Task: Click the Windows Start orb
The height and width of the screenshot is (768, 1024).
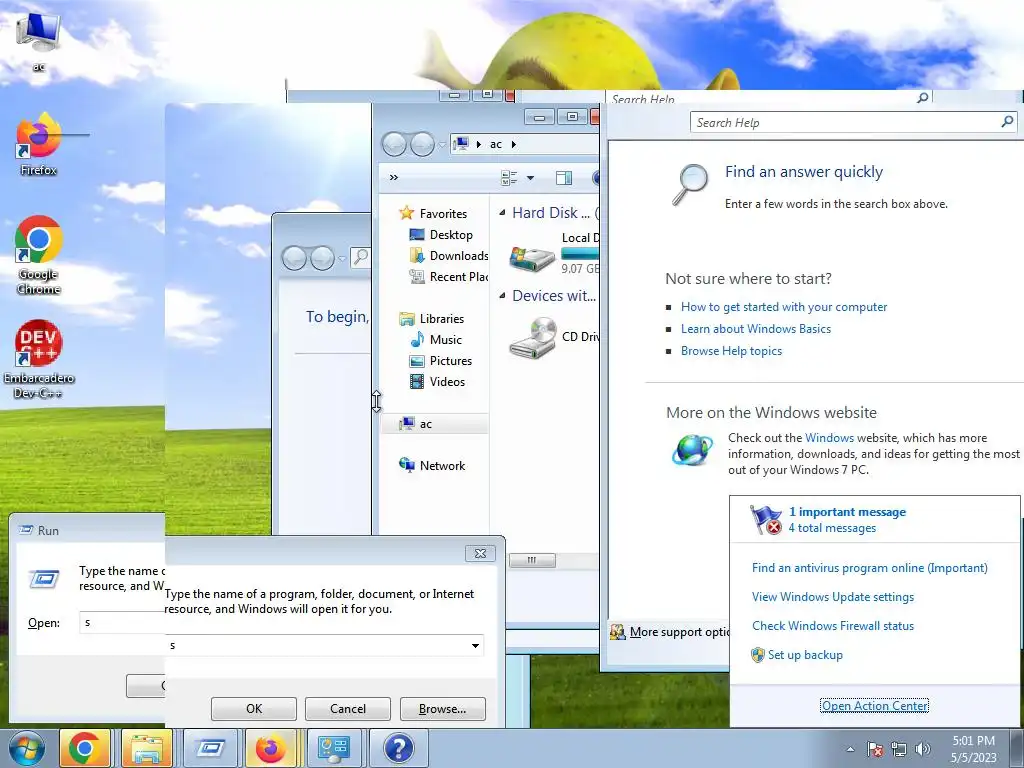Action: pyautogui.click(x=26, y=748)
